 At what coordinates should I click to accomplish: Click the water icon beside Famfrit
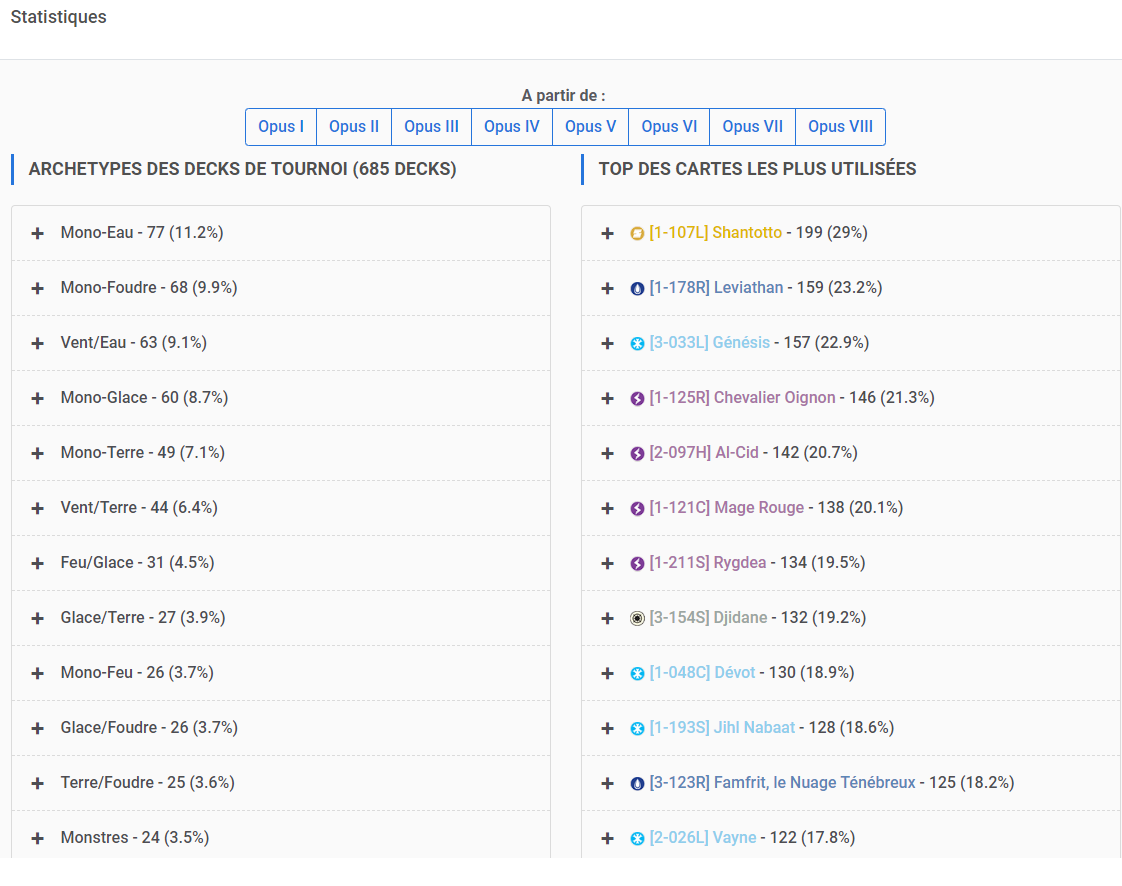(x=637, y=784)
